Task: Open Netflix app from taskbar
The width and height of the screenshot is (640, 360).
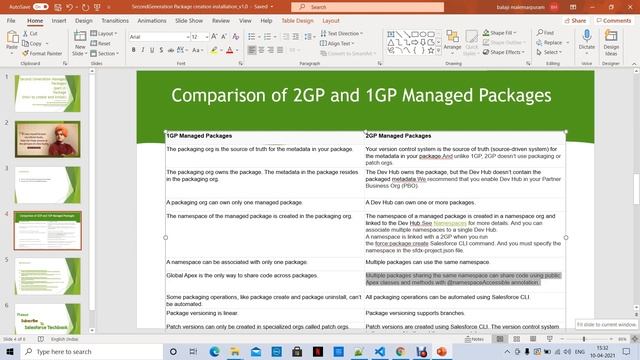Action: point(318,351)
